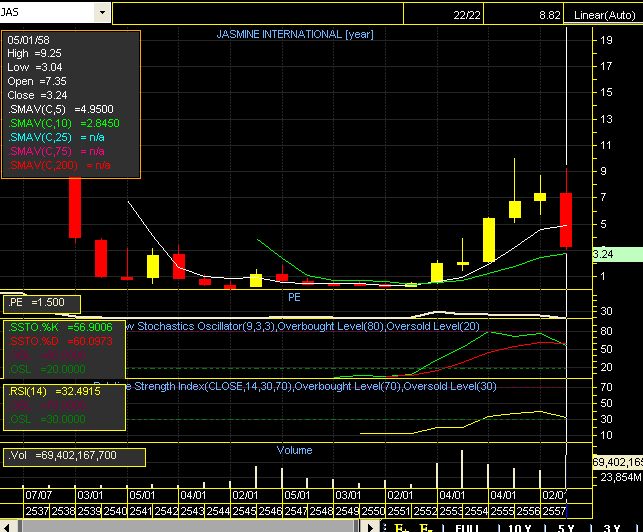Click the JAS symbol input field

pyautogui.click(x=47, y=12)
